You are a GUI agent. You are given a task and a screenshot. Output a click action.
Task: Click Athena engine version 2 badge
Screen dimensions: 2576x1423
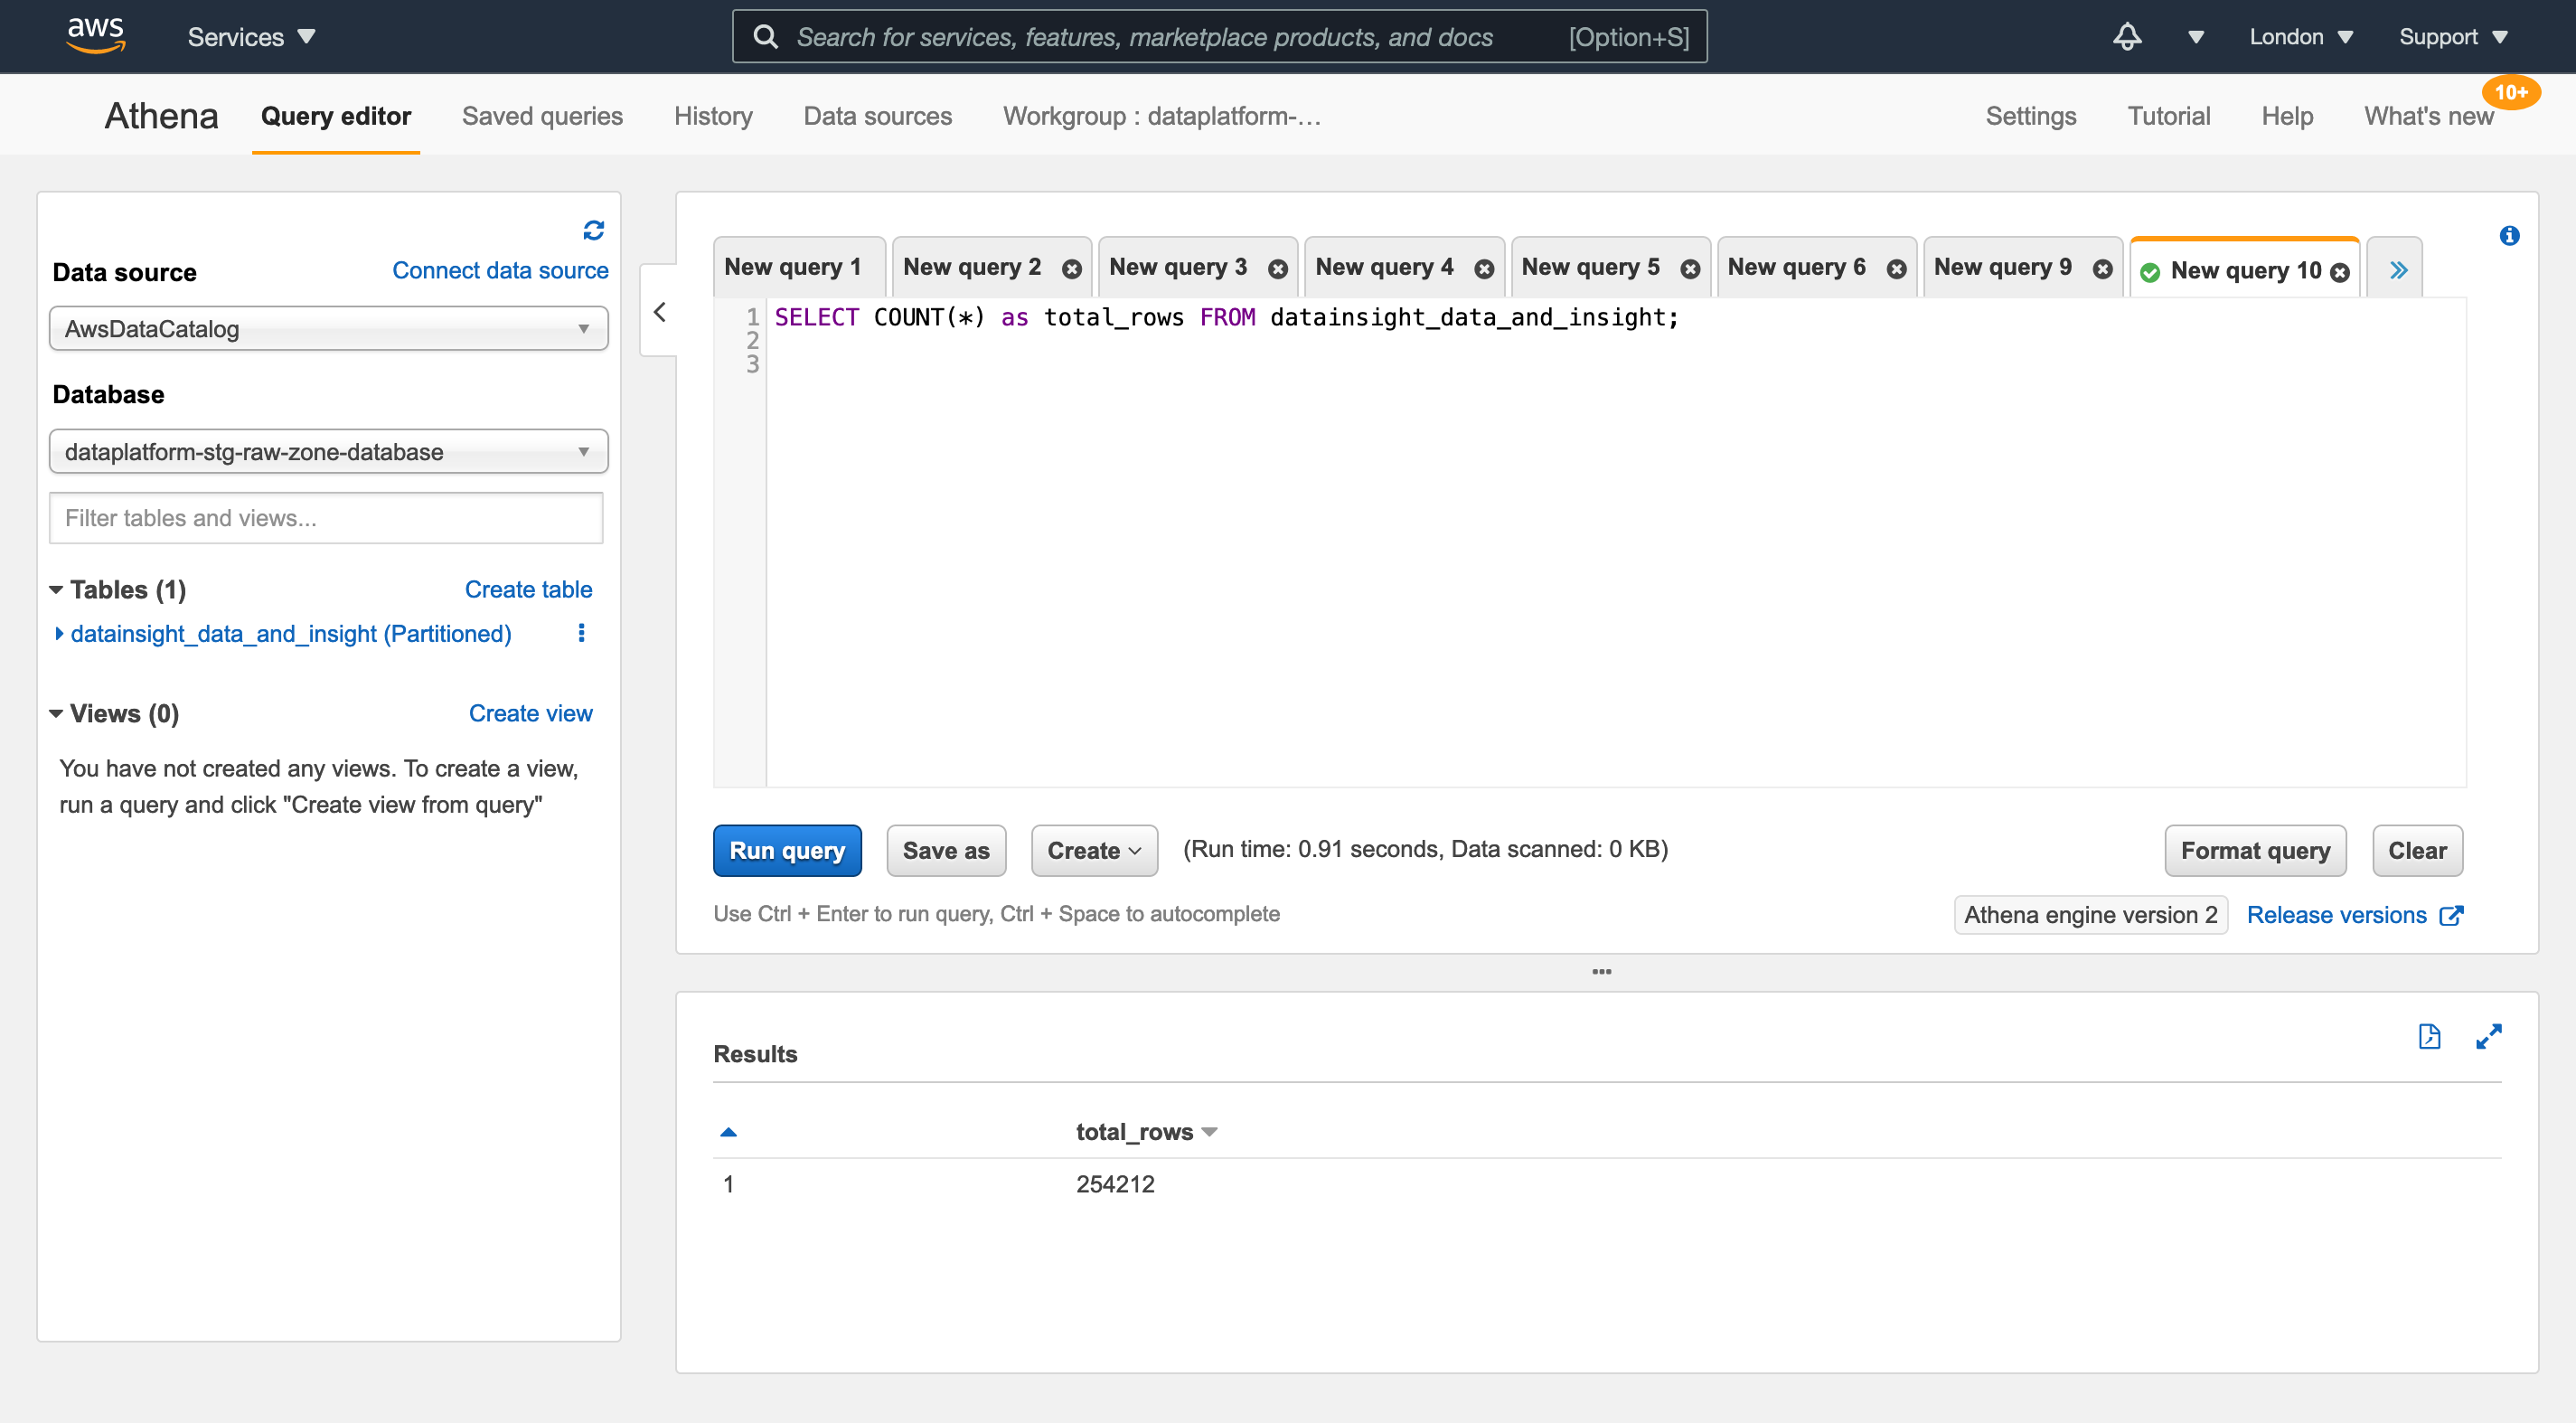pos(2090,915)
